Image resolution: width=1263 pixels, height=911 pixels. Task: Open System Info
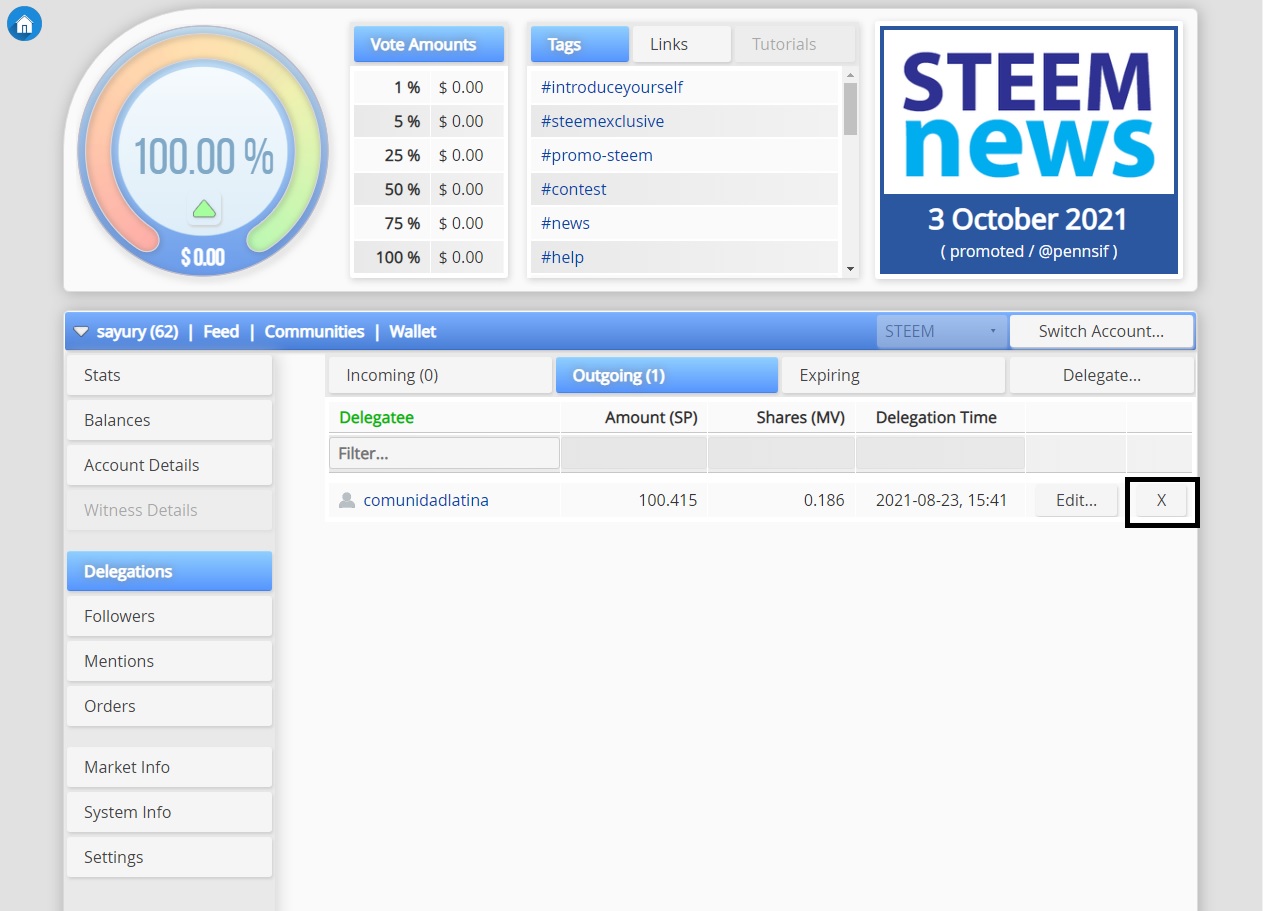(169, 812)
